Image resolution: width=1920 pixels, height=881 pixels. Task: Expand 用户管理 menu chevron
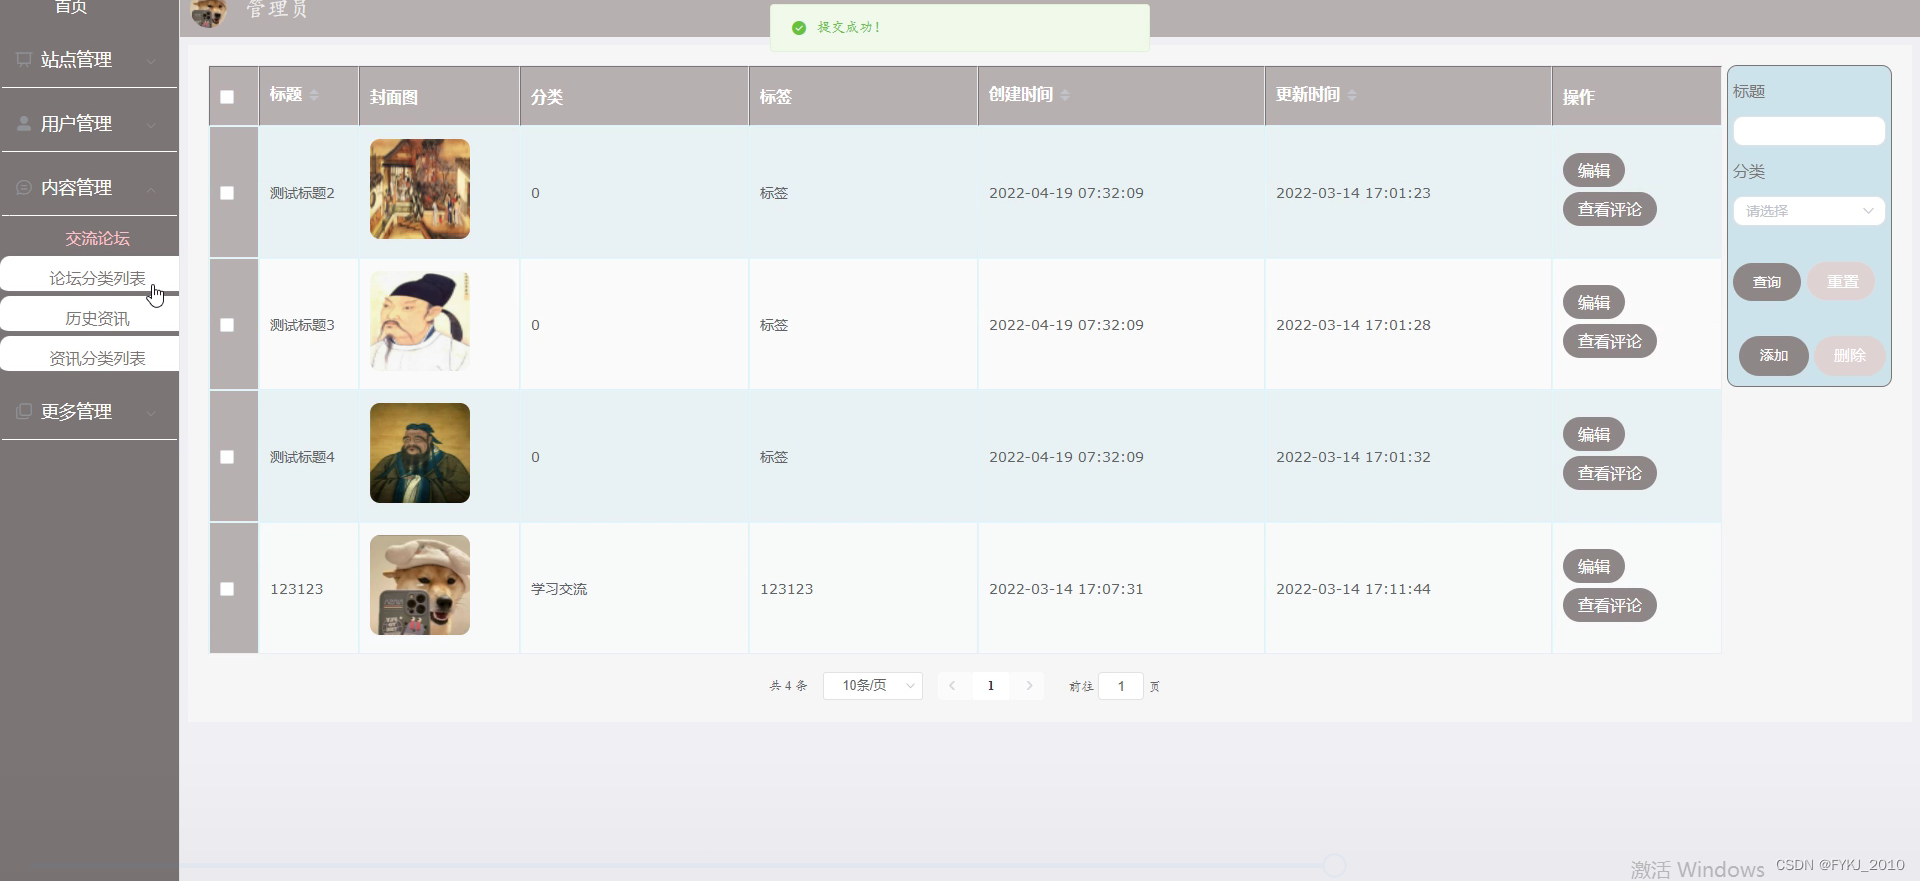151,125
